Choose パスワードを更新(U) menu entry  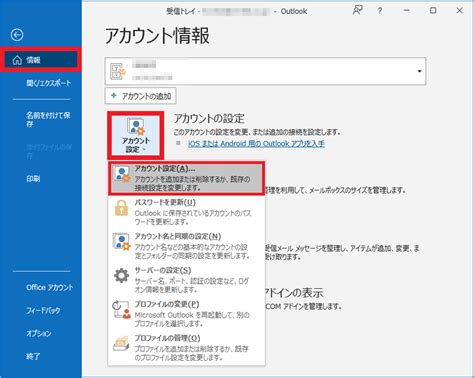(187, 212)
